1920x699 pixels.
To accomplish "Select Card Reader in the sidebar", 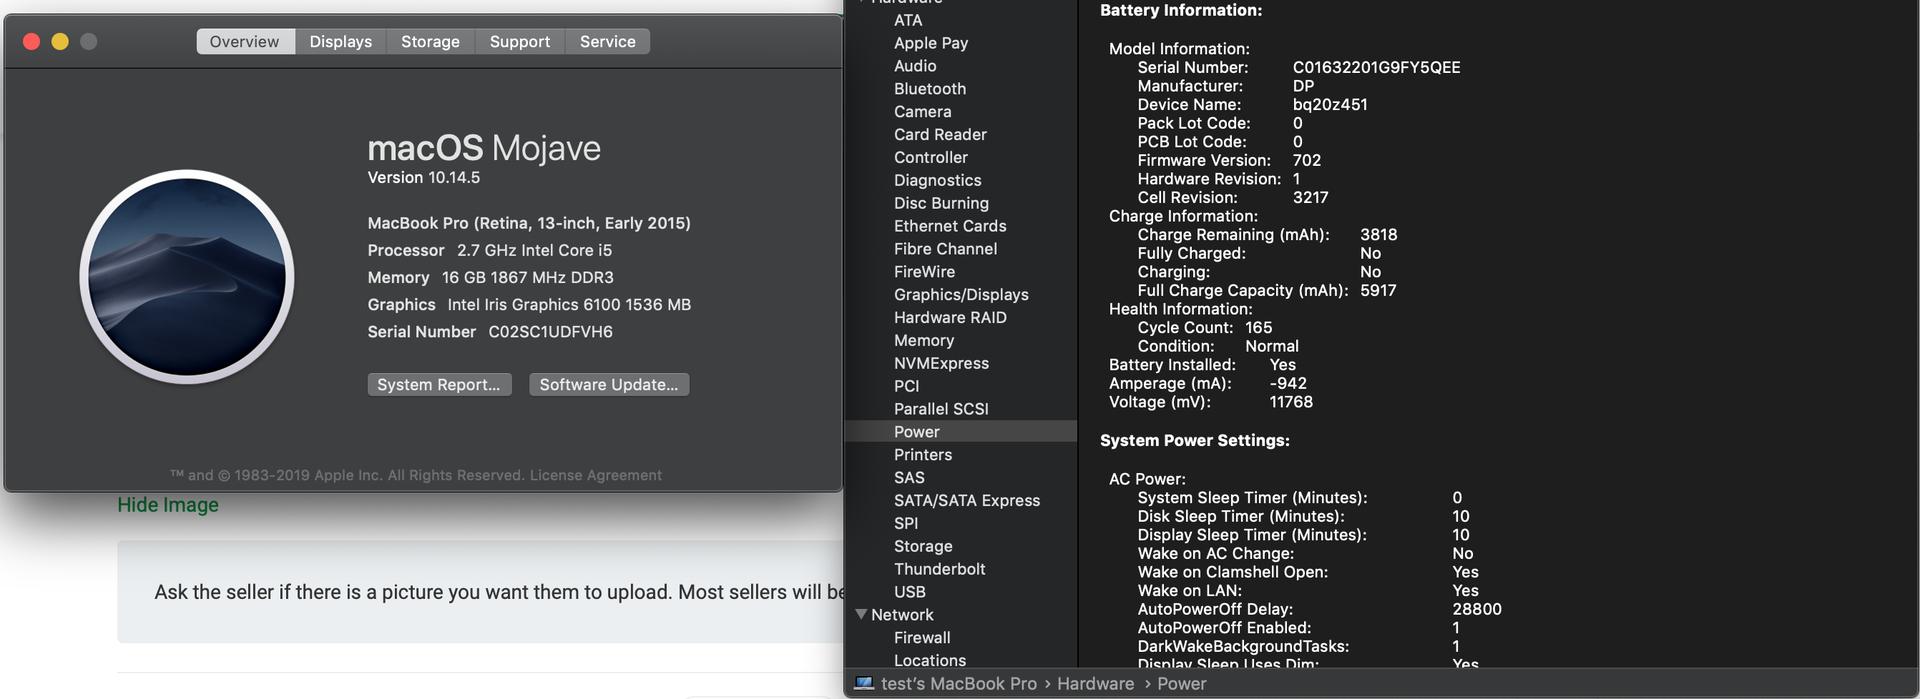I will coord(940,134).
